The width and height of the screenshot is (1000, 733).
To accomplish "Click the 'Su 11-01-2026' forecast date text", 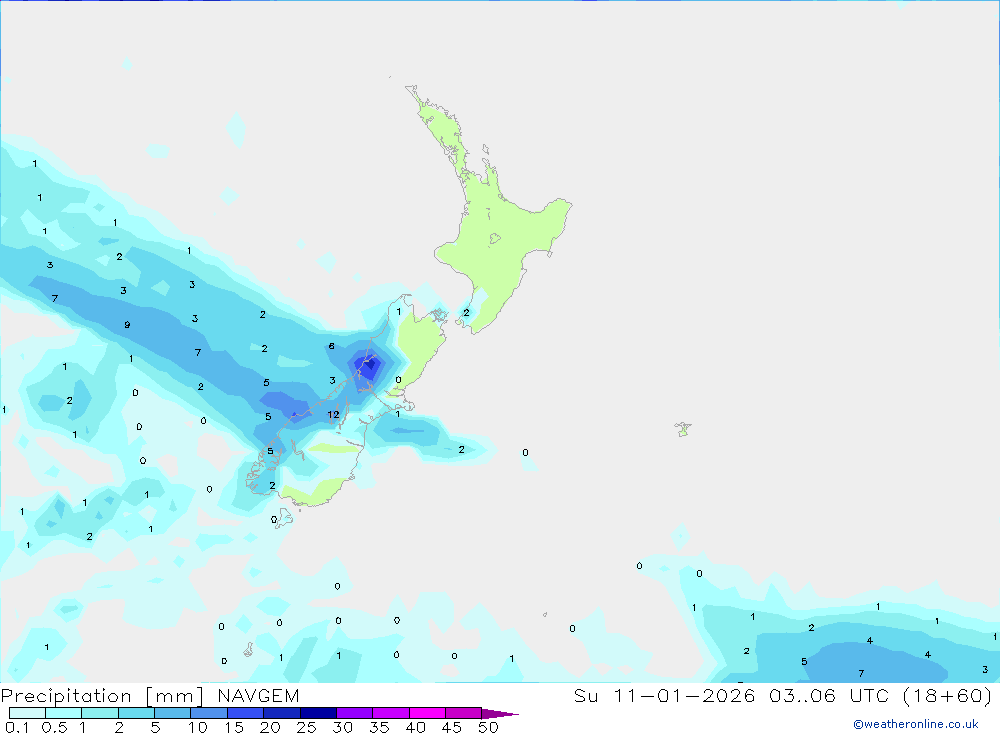I will pyautogui.click(x=665, y=695).
